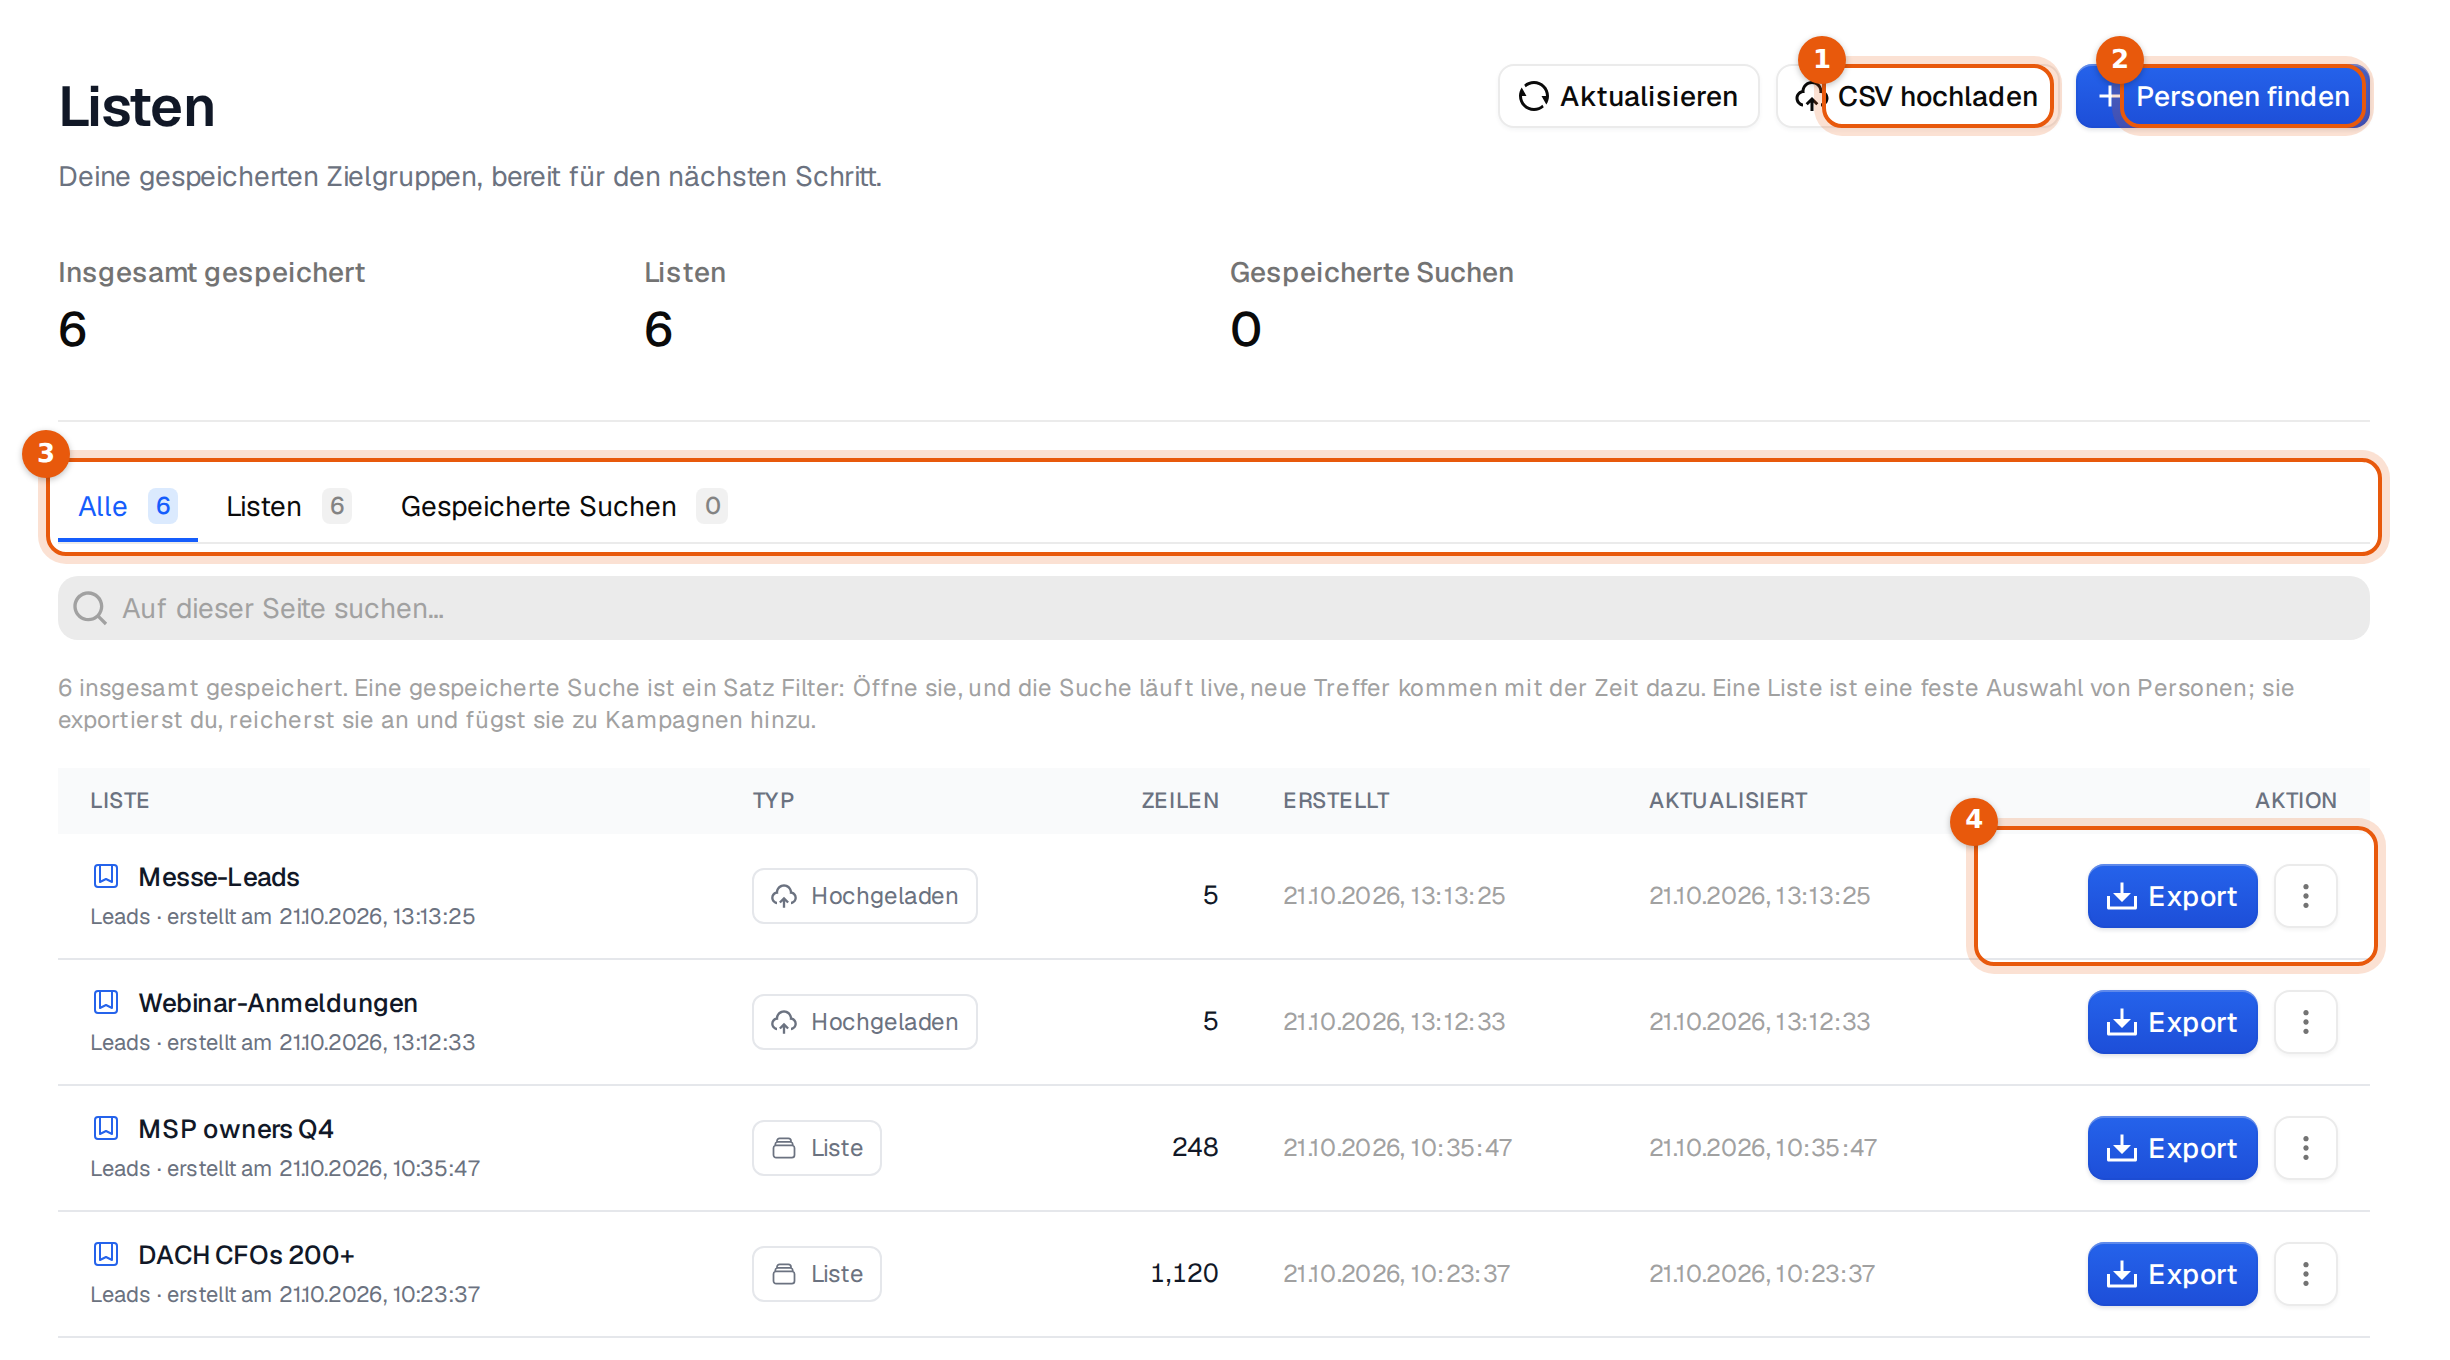Upload a CSV via CSV hochladen
Screen dimensions: 2450x1360
1915,97
